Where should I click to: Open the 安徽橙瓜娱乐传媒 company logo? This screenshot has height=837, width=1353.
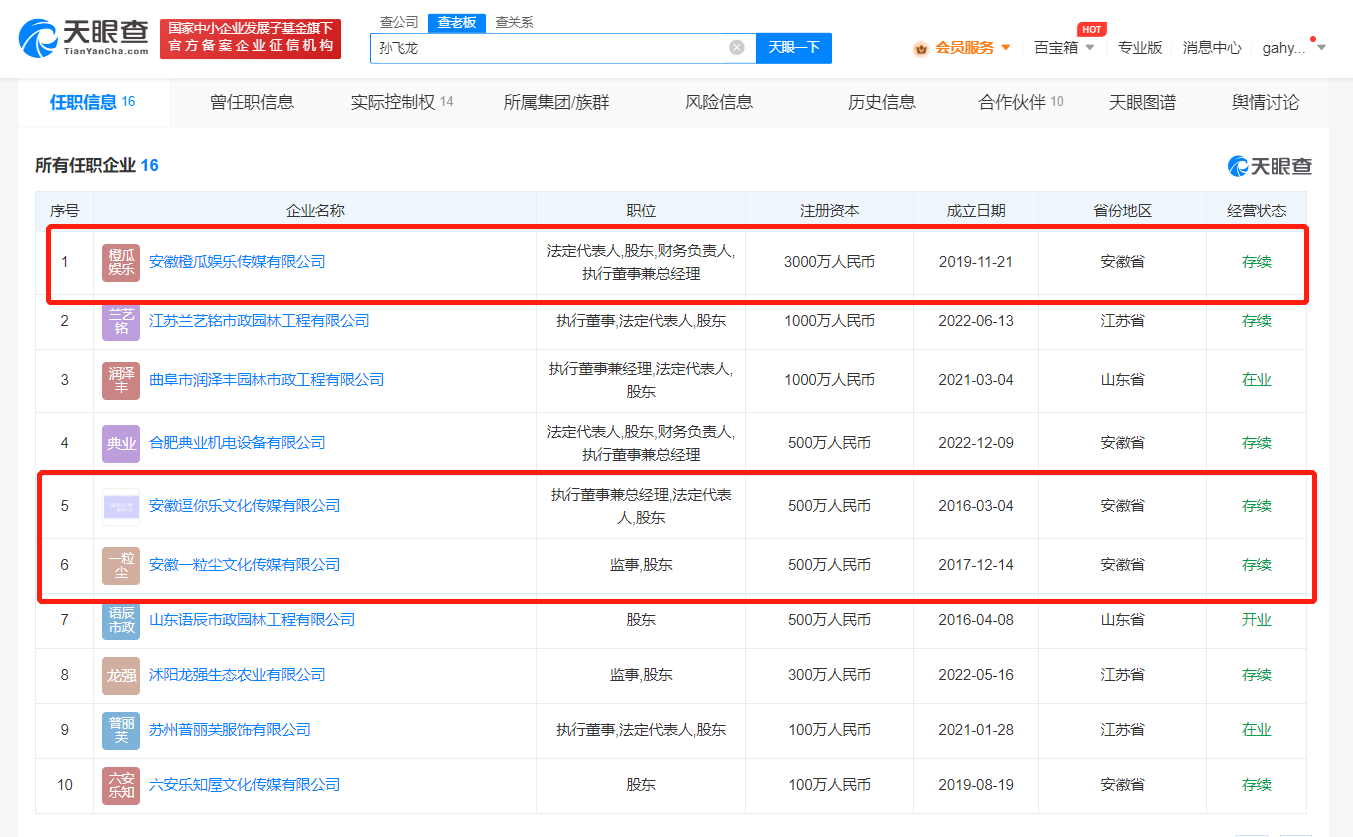(x=121, y=262)
